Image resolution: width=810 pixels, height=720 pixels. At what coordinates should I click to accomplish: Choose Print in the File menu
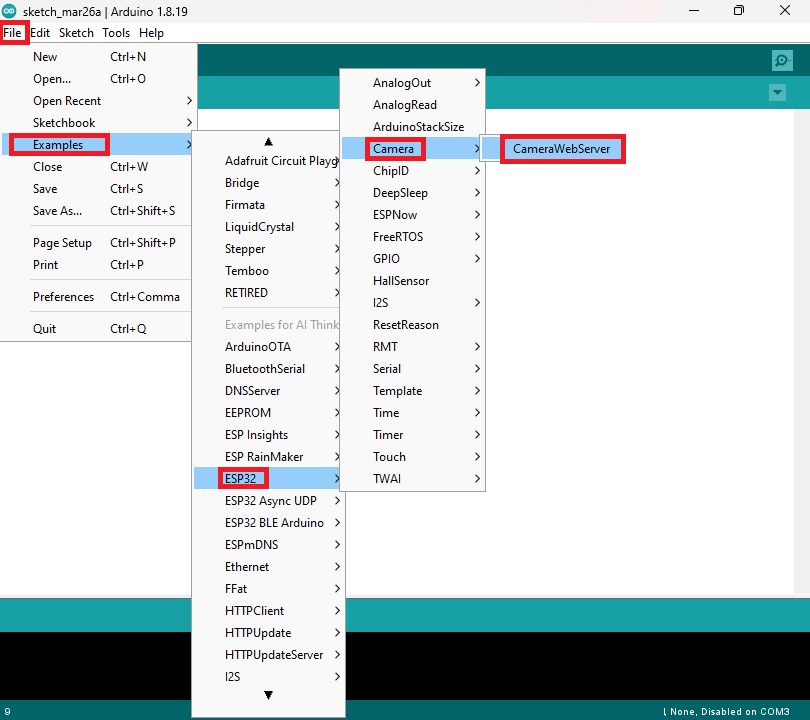[98, 265]
